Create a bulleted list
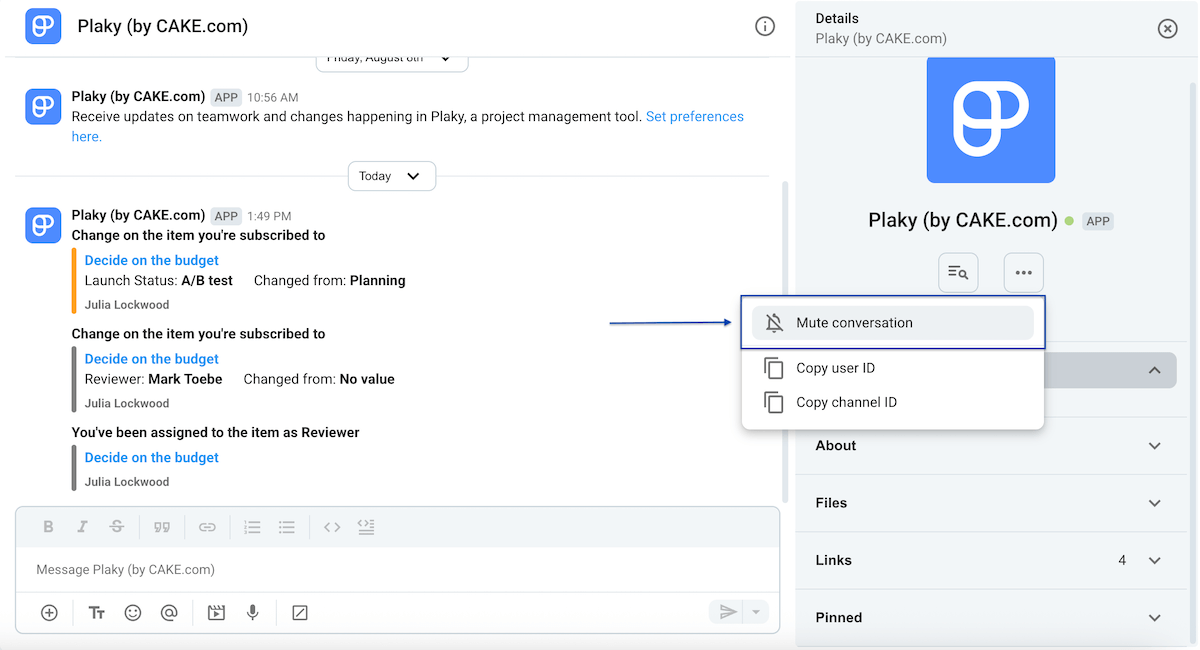This screenshot has width=1200, height=650. [x=287, y=527]
